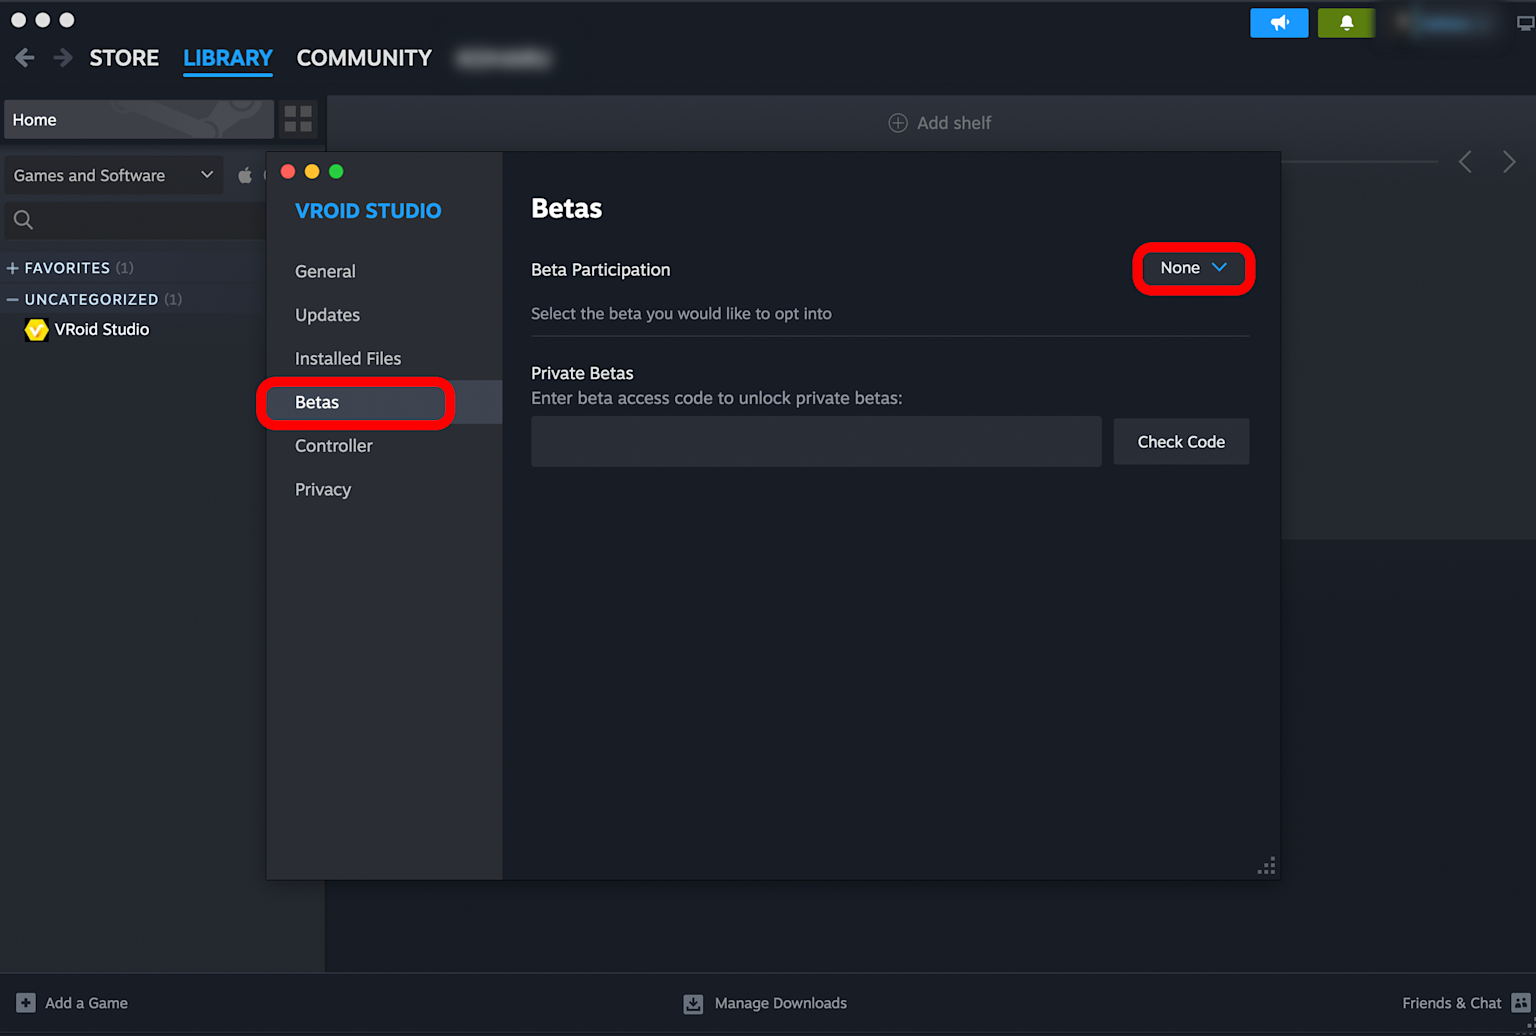
Task: Select the General settings section
Action: (x=384, y=271)
